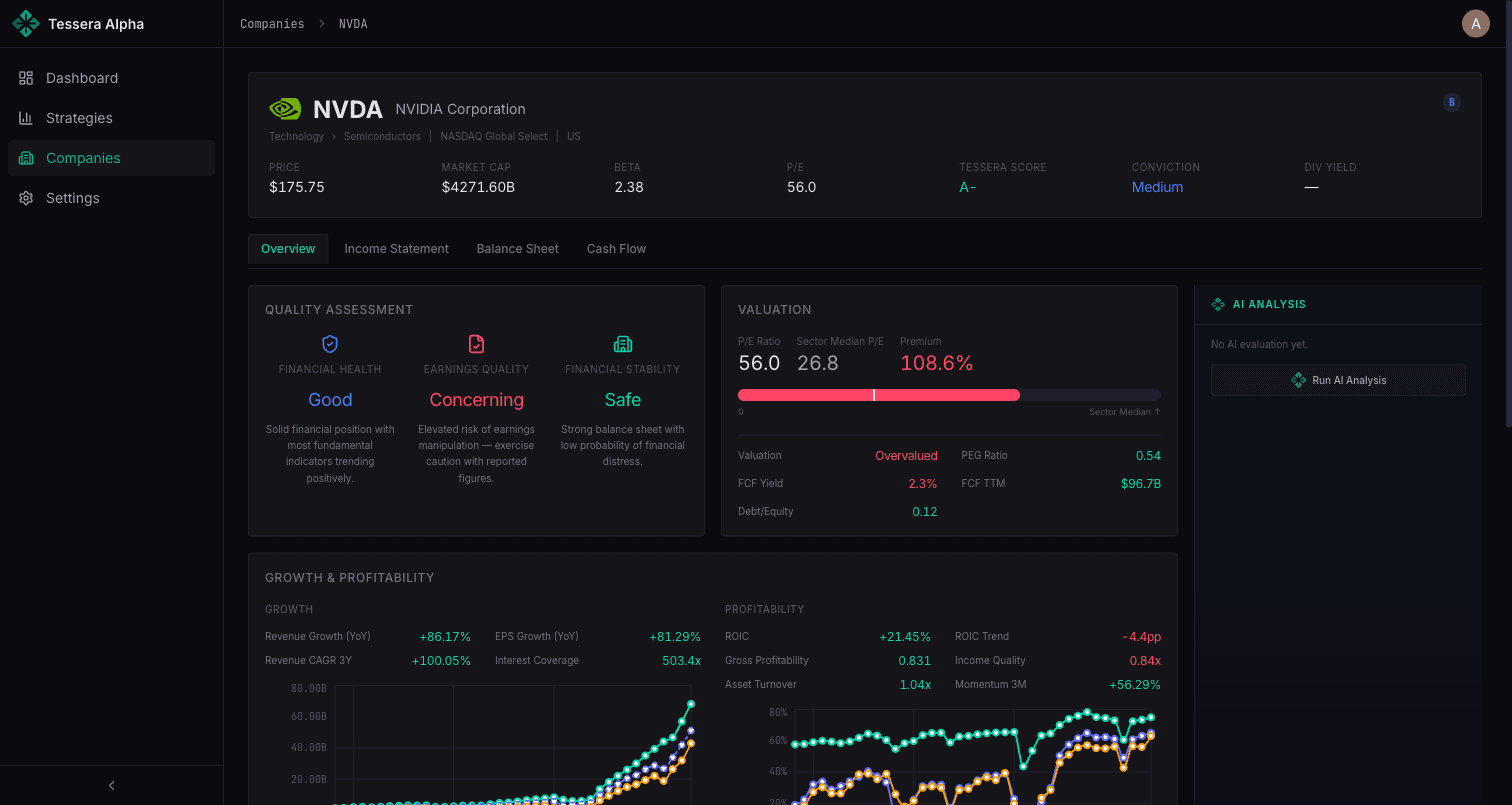The image size is (1512, 805).
Task: Click the P/E premium valuation bar
Action: (x=878, y=394)
